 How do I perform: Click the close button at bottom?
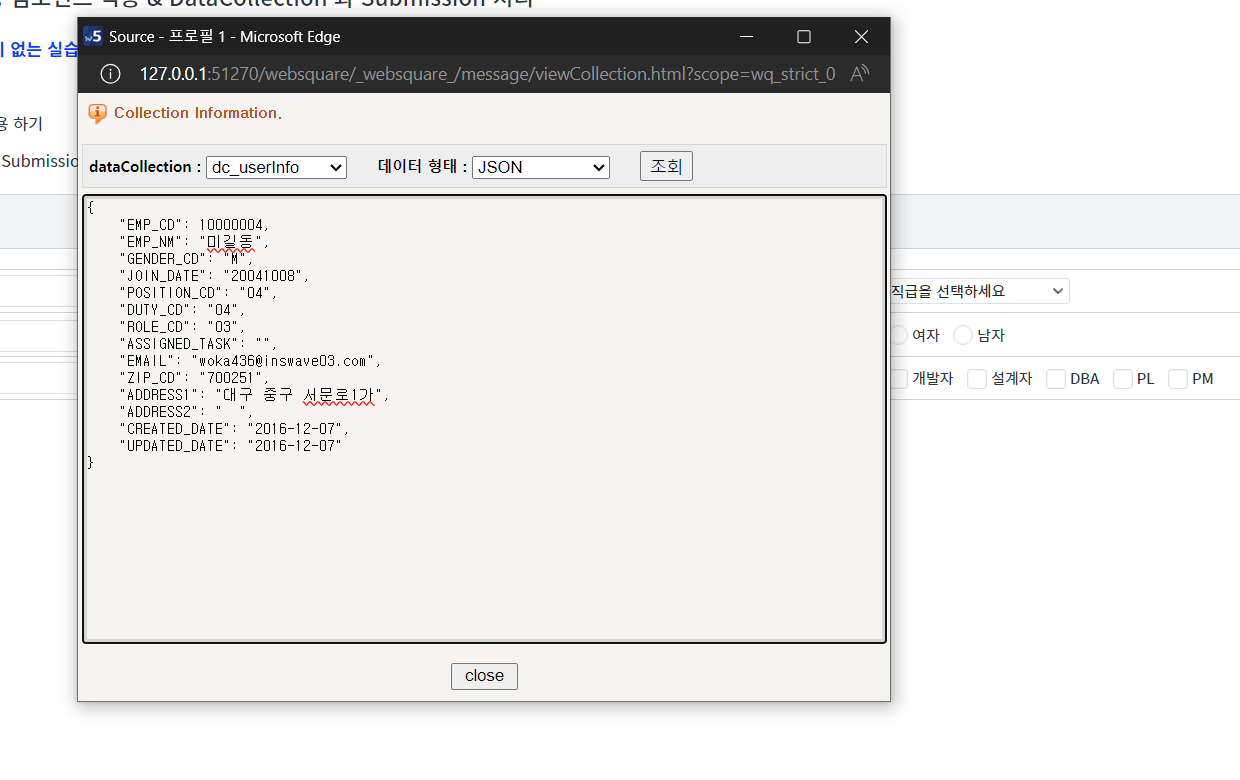tap(484, 676)
